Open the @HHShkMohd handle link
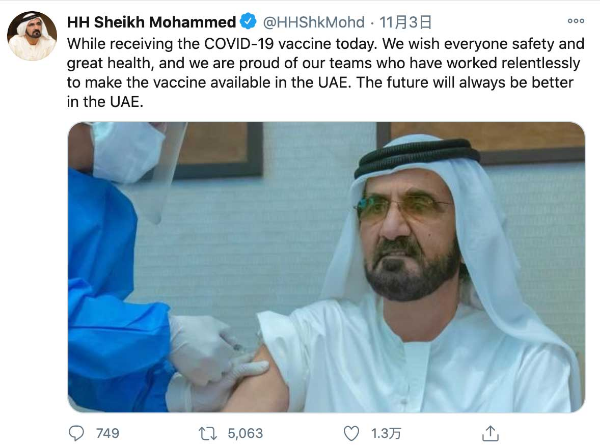The height and width of the screenshot is (445, 600). [x=315, y=22]
